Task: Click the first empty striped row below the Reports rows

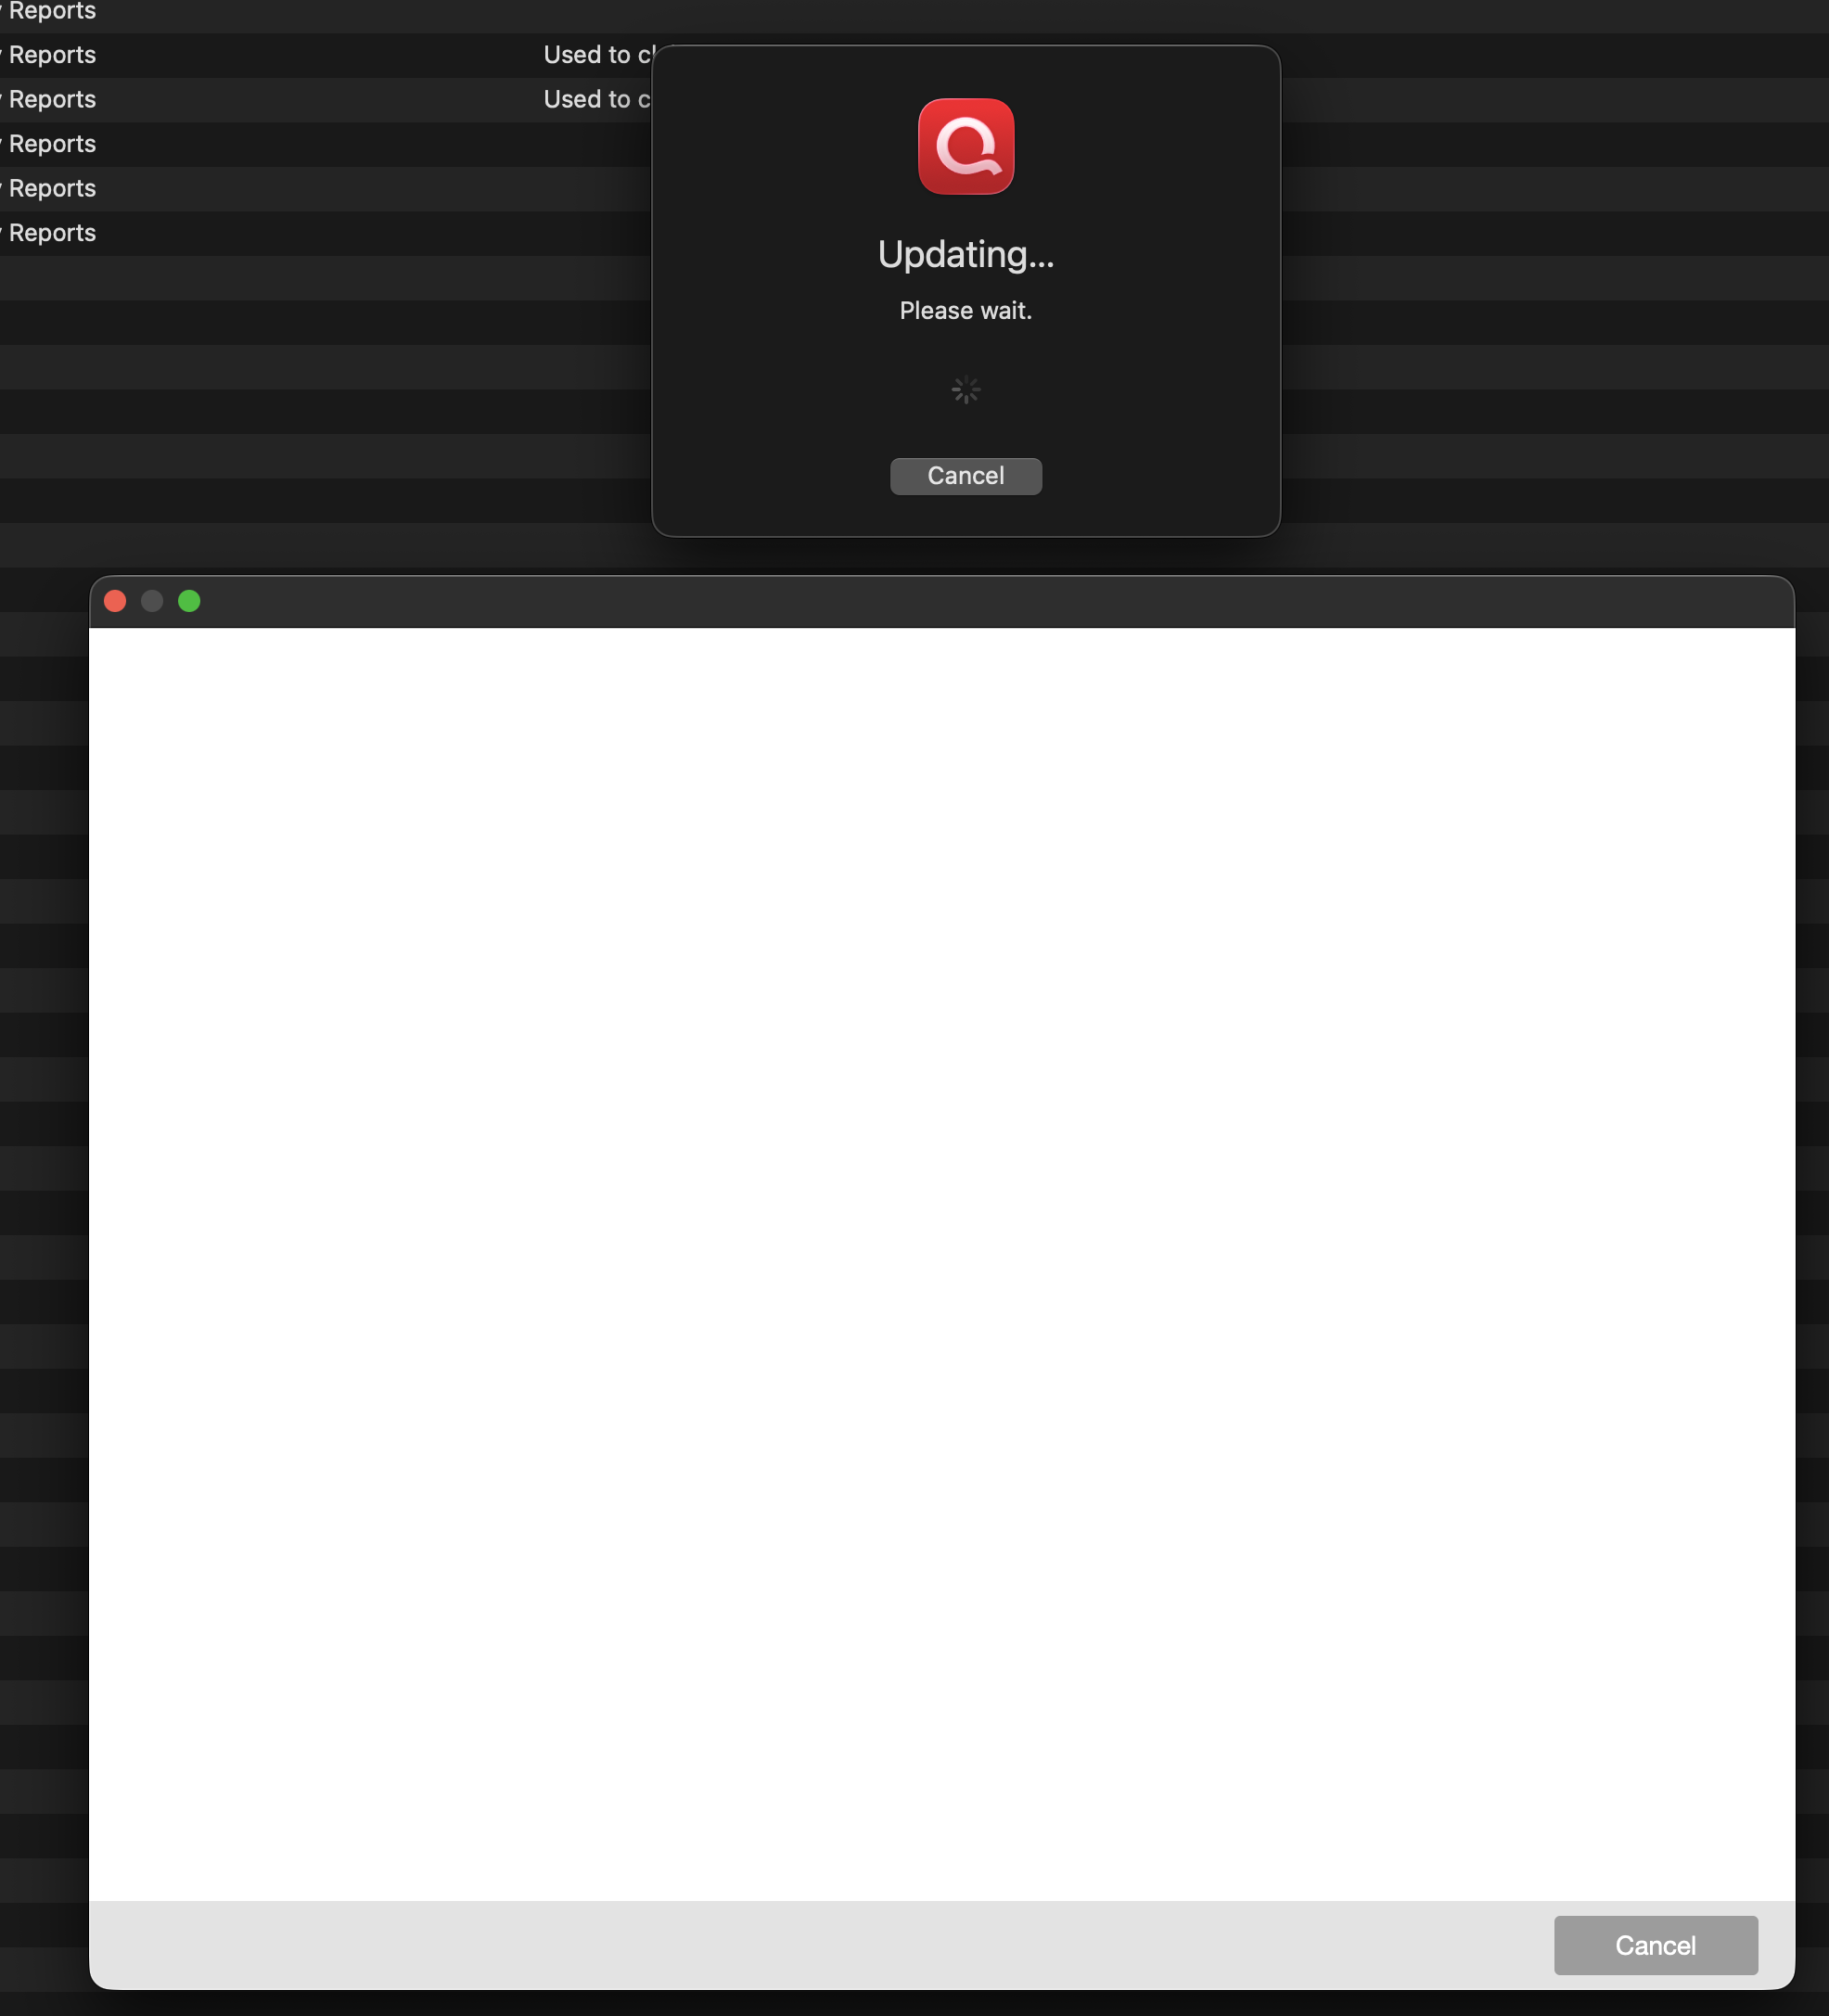Action: (300, 278)
